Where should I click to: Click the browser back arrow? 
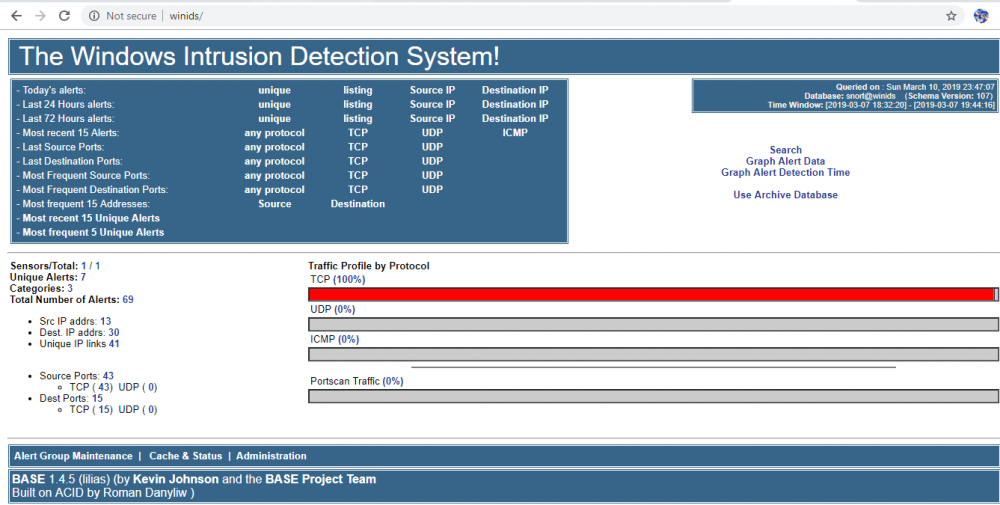point(16,16)
